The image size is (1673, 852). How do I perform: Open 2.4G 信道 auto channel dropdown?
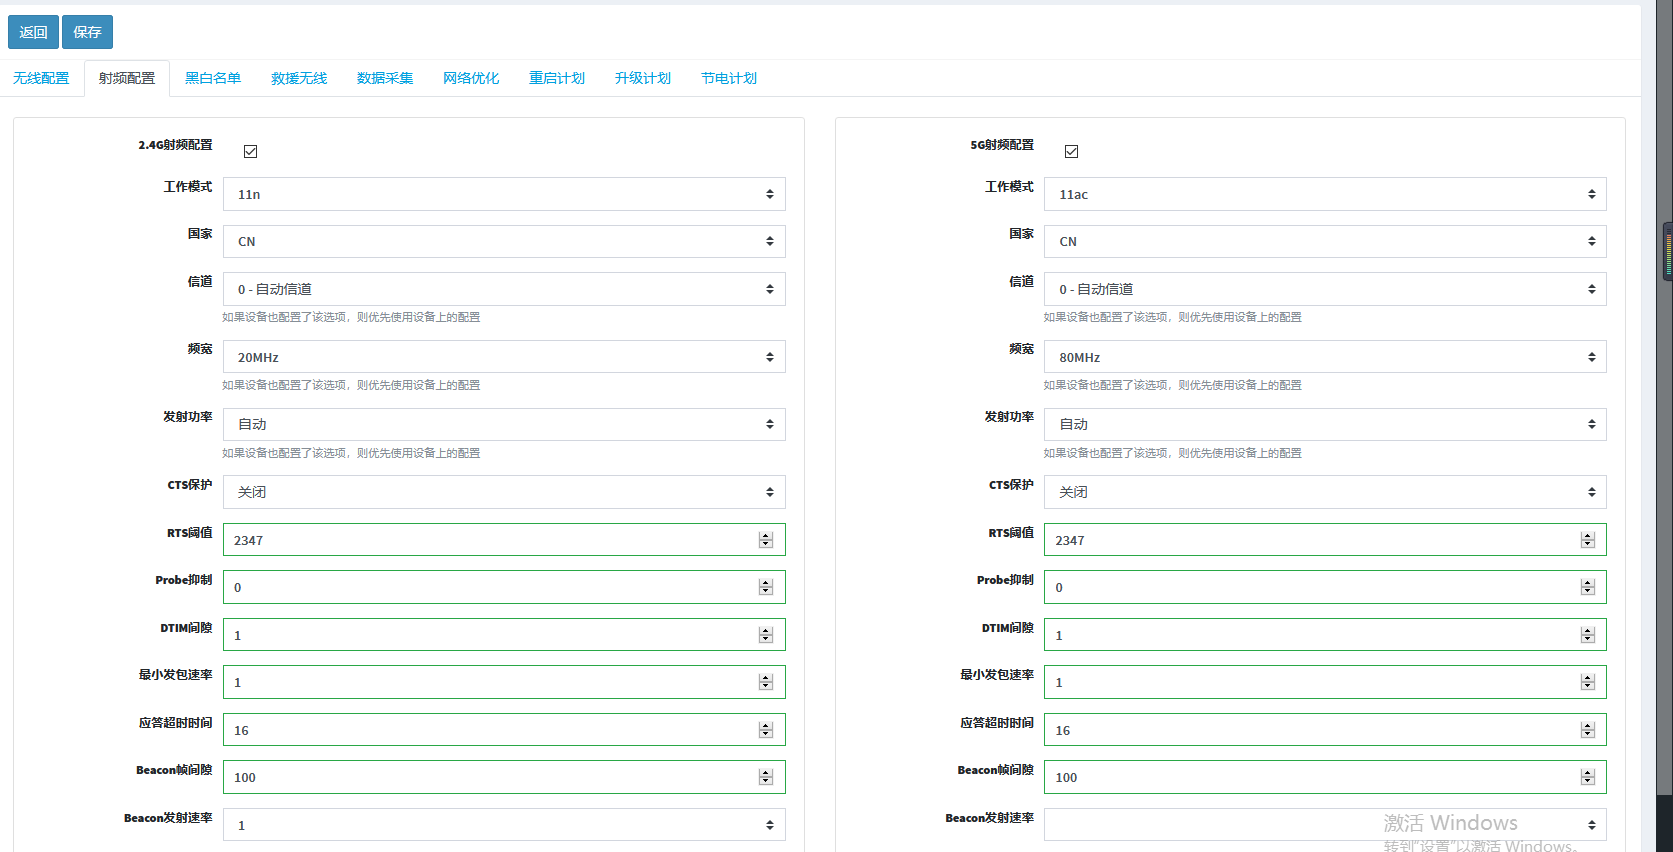pyautogui.click(x=503, y=289)
